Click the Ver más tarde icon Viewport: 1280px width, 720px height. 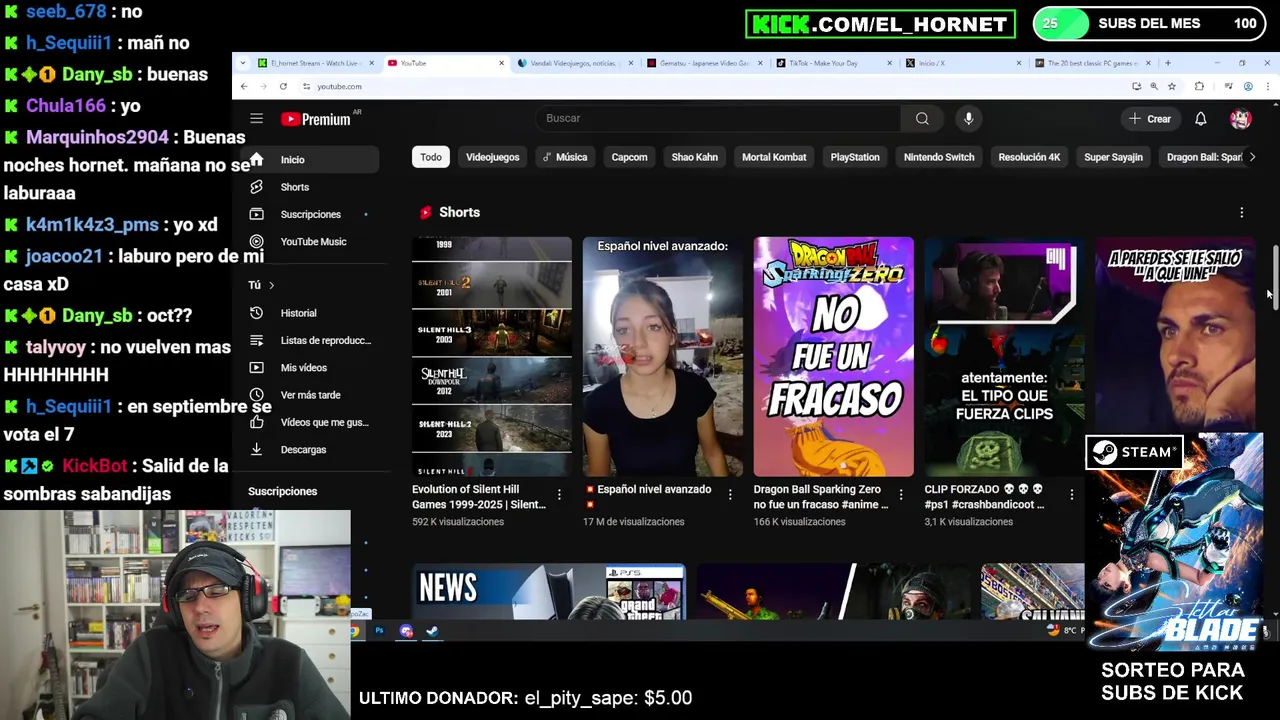tap(257, 395)
